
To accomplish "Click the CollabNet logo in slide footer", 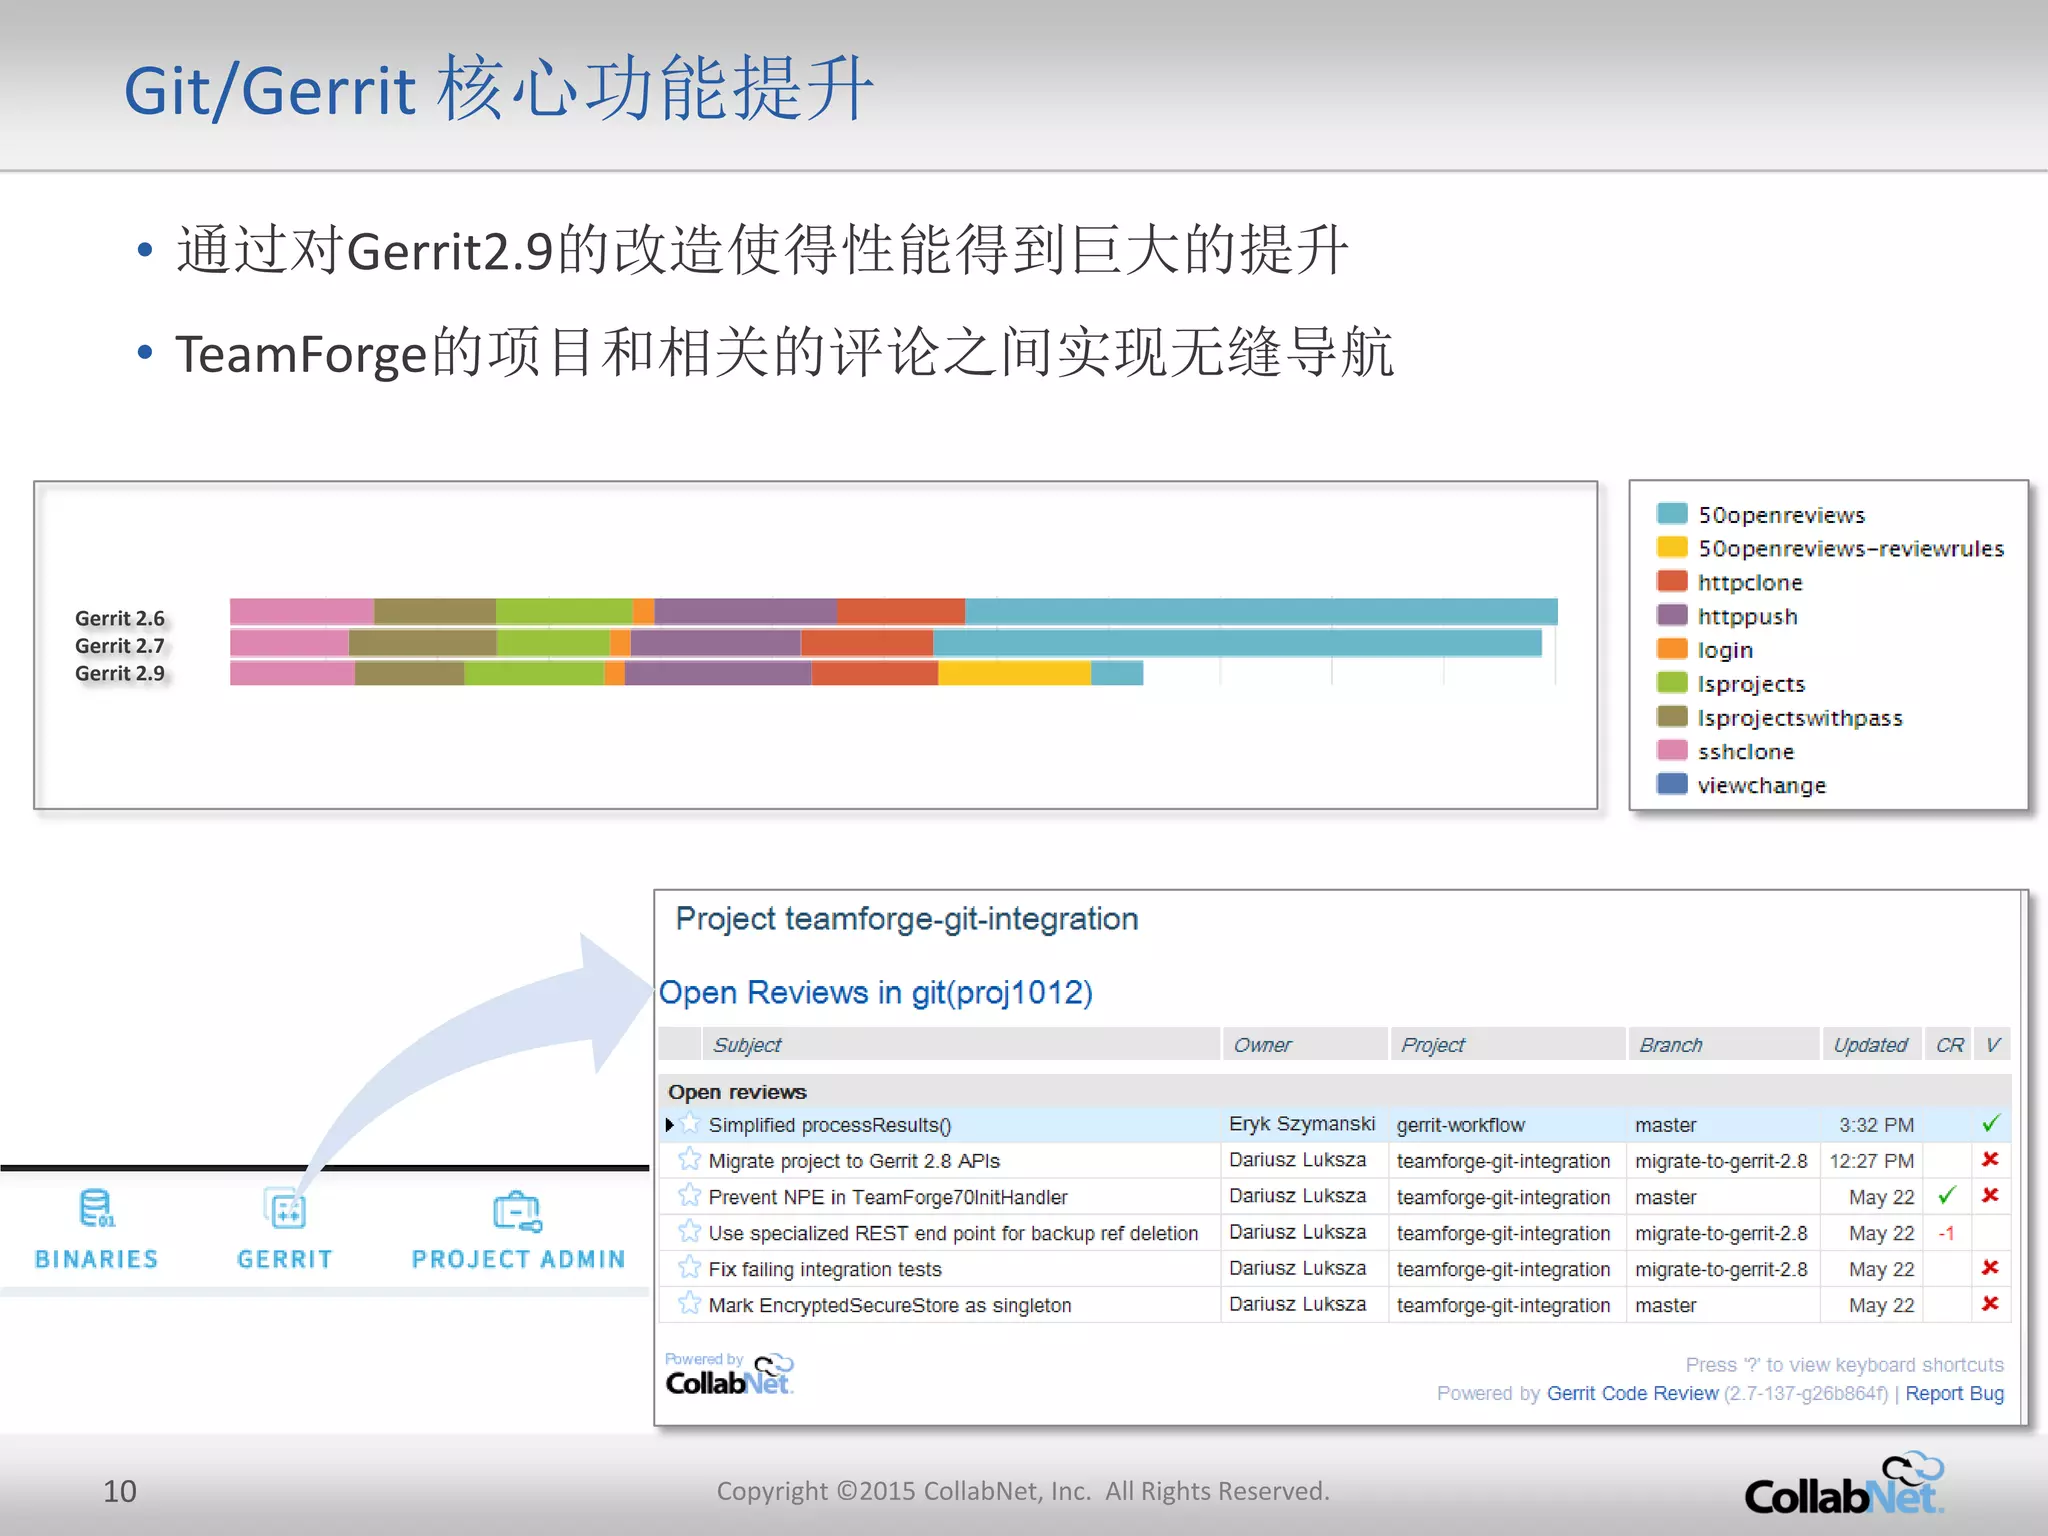I will click(1844, 1484).
